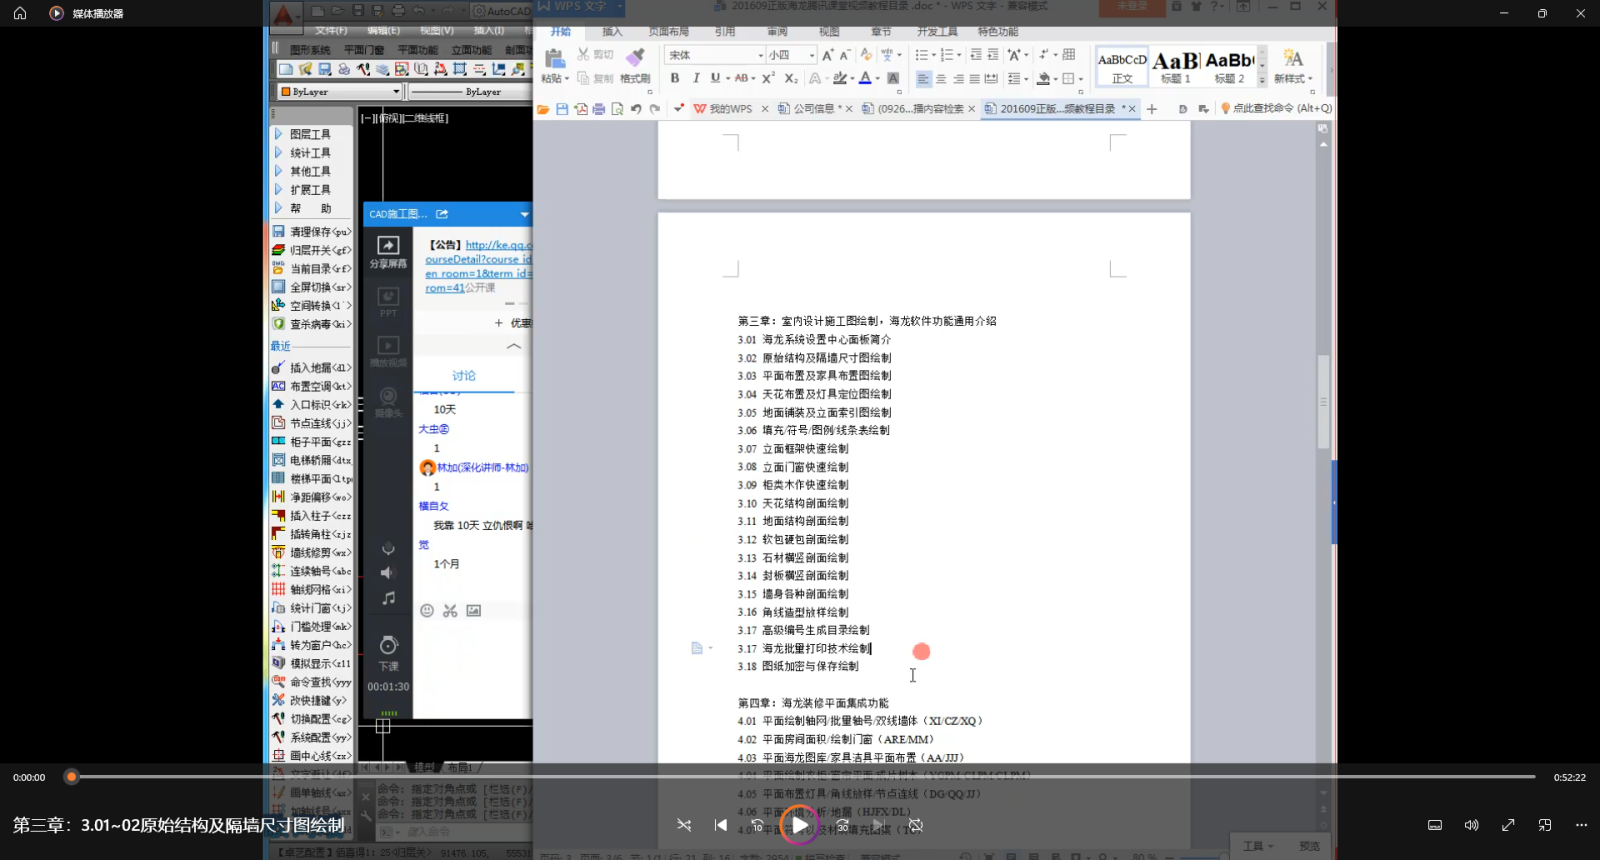Open more options ellipsis menu
The width and height of the screenshot is (1600, 860).
coord(1581,825)
